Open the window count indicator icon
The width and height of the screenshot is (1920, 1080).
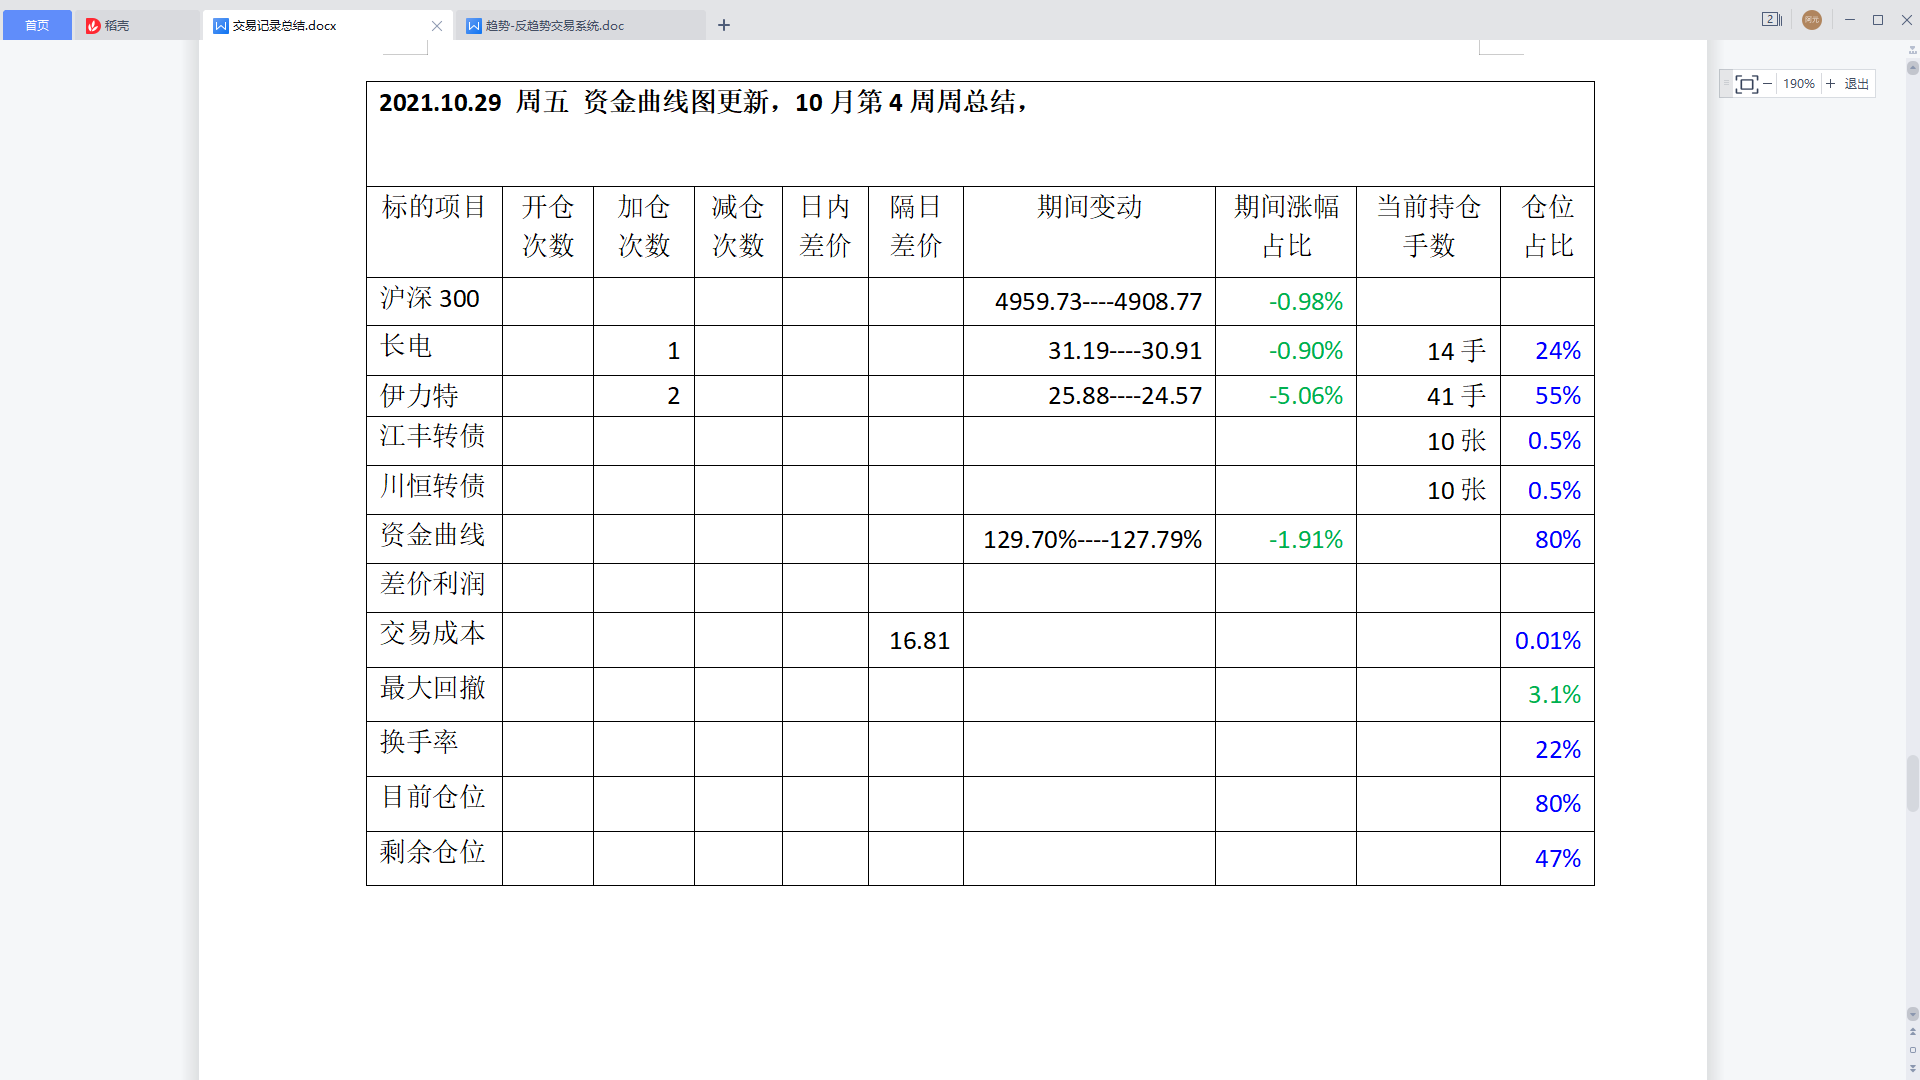click(x=1771, y=20)
